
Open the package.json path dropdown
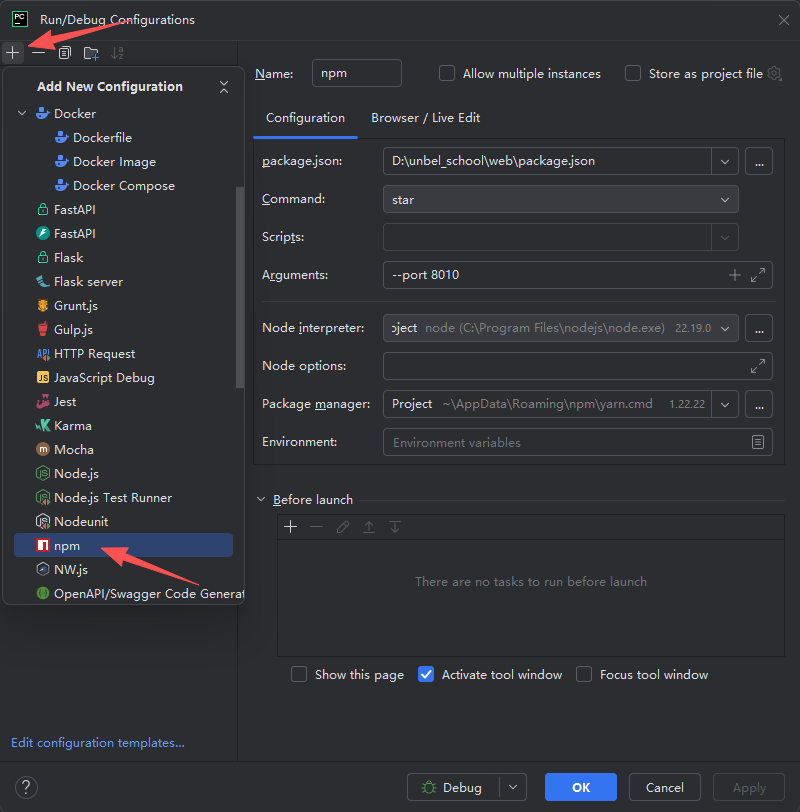point(725,162)
